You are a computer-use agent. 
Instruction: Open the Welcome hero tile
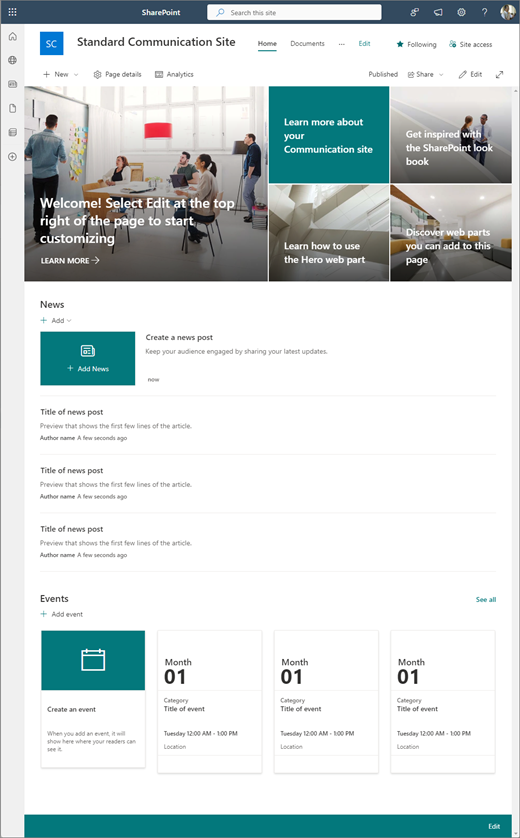tap(146, 183)
